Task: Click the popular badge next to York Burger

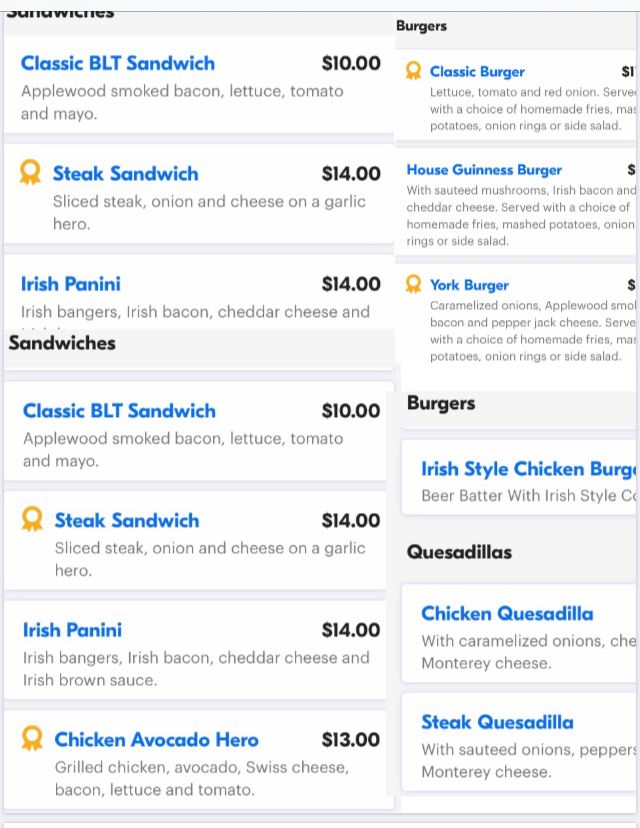Action: [413, 285]
